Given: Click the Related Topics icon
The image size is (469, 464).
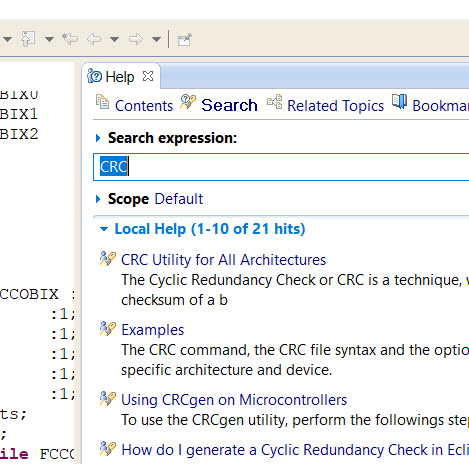Looking at the screenshot, I should (x=275, y=102).
